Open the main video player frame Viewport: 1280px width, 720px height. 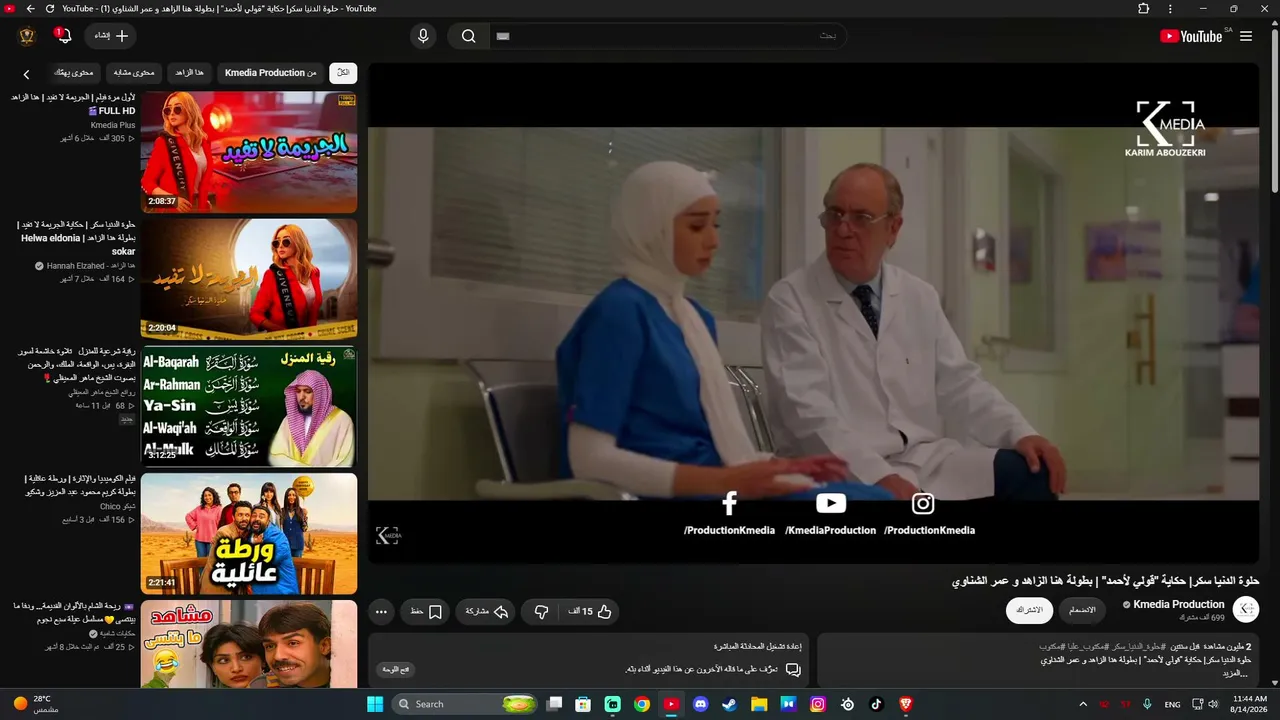tap(813, 313)
